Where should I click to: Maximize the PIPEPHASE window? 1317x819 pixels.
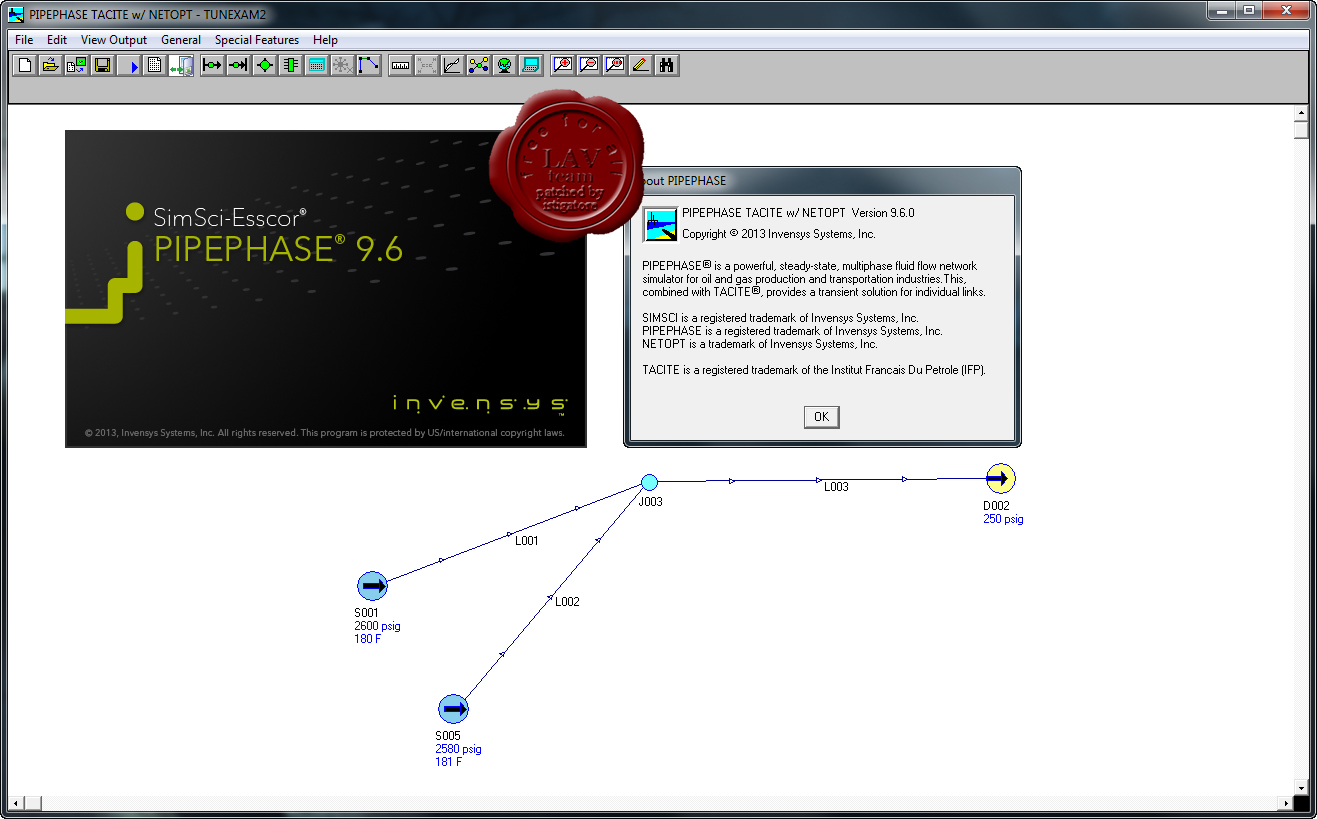(x=1248, y=11)
